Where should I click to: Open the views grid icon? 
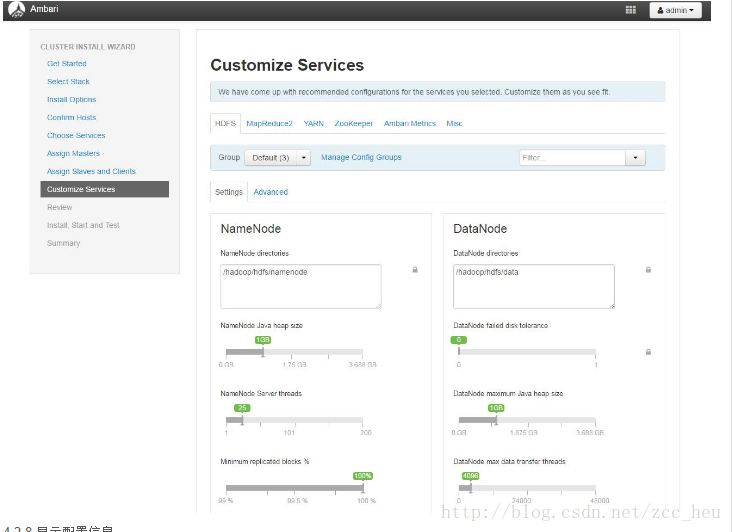(x=631, y=10)
